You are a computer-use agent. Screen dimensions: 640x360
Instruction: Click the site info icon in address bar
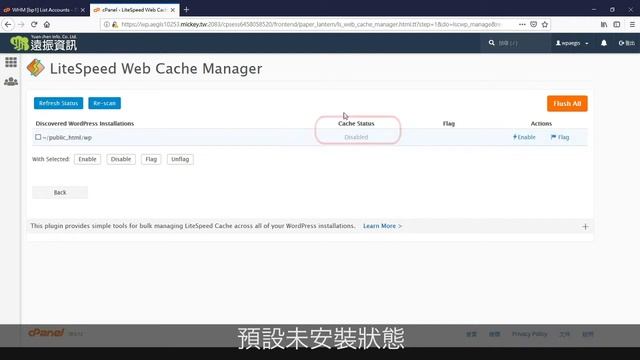(107, 24)
